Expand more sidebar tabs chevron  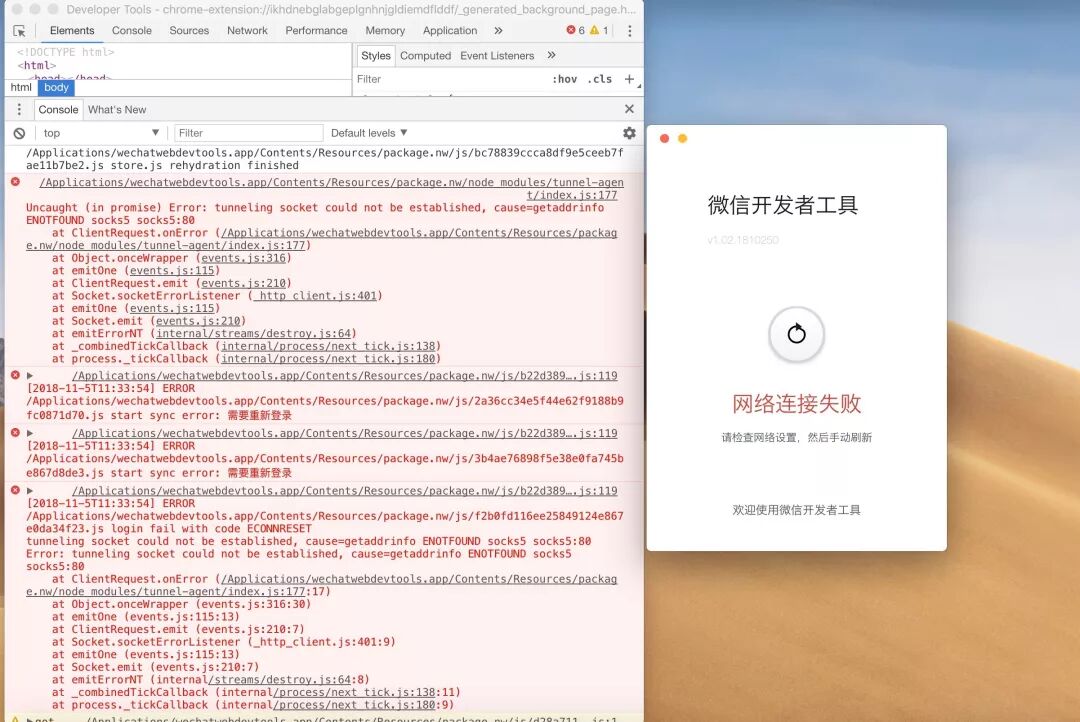pyautogui.click(x=551, y=55)
